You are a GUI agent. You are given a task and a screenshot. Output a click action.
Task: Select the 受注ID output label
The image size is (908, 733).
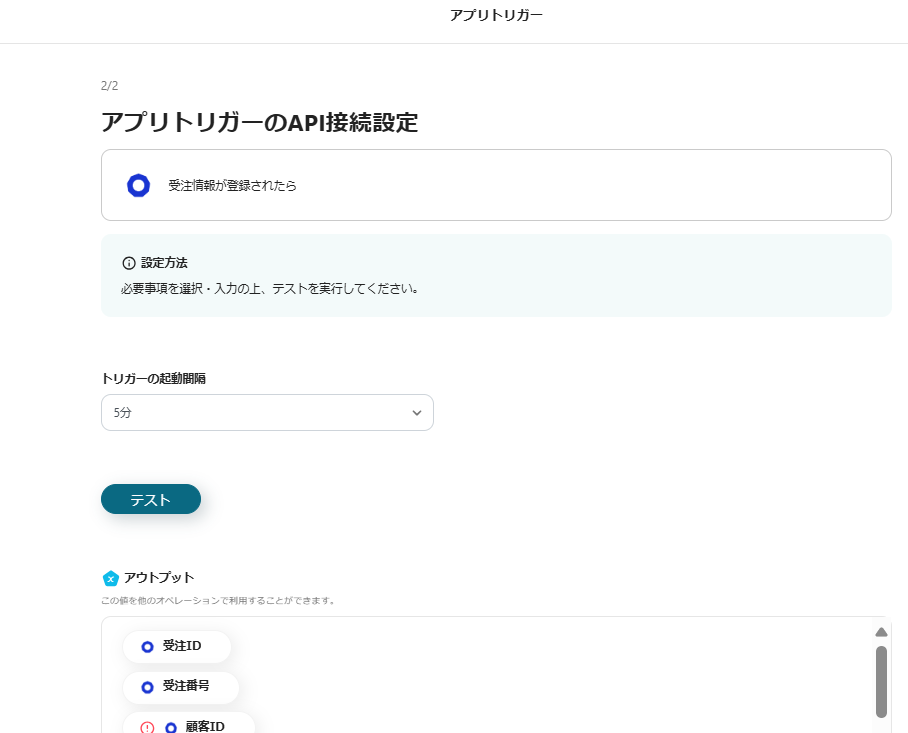(182, 646)
